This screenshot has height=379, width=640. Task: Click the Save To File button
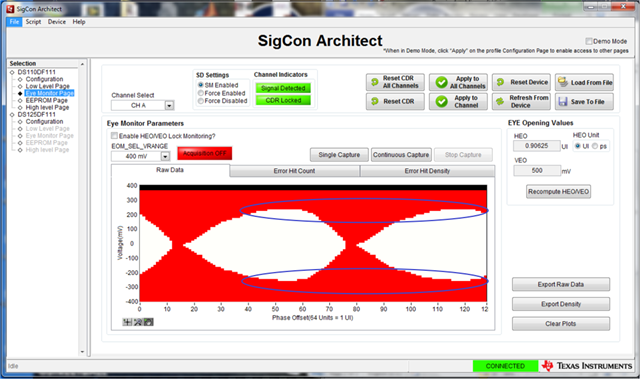pyautogui.click(x=584, y=101)
